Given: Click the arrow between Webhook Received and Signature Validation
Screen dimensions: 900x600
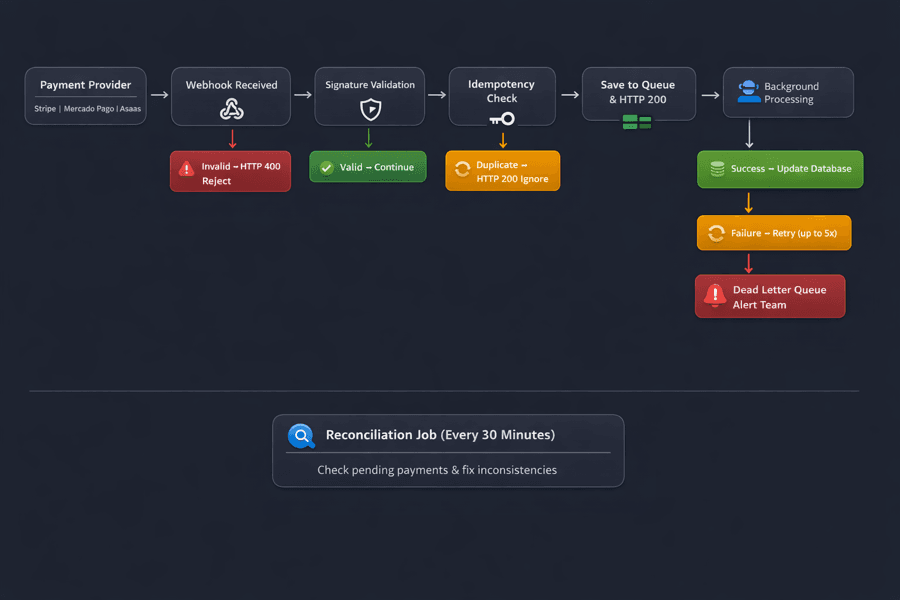Looking at the screenshot, I should (x=301, y=96).
